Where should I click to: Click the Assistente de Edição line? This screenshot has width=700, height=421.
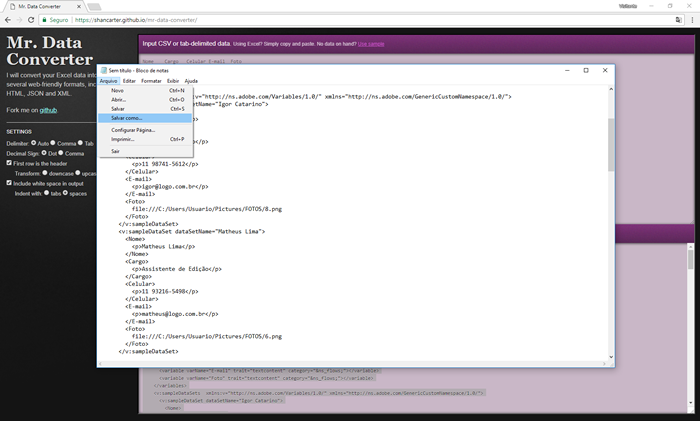pyautogui.click(x=176, y=269)
